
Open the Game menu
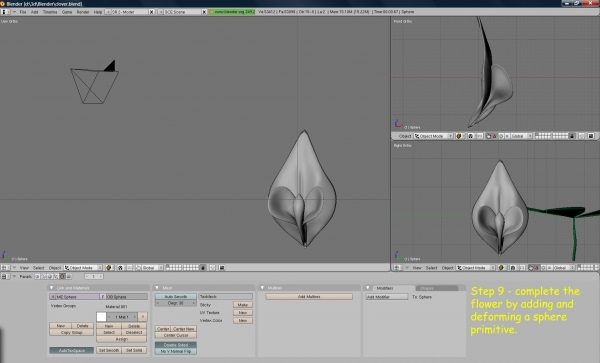(x=67, y=12)
